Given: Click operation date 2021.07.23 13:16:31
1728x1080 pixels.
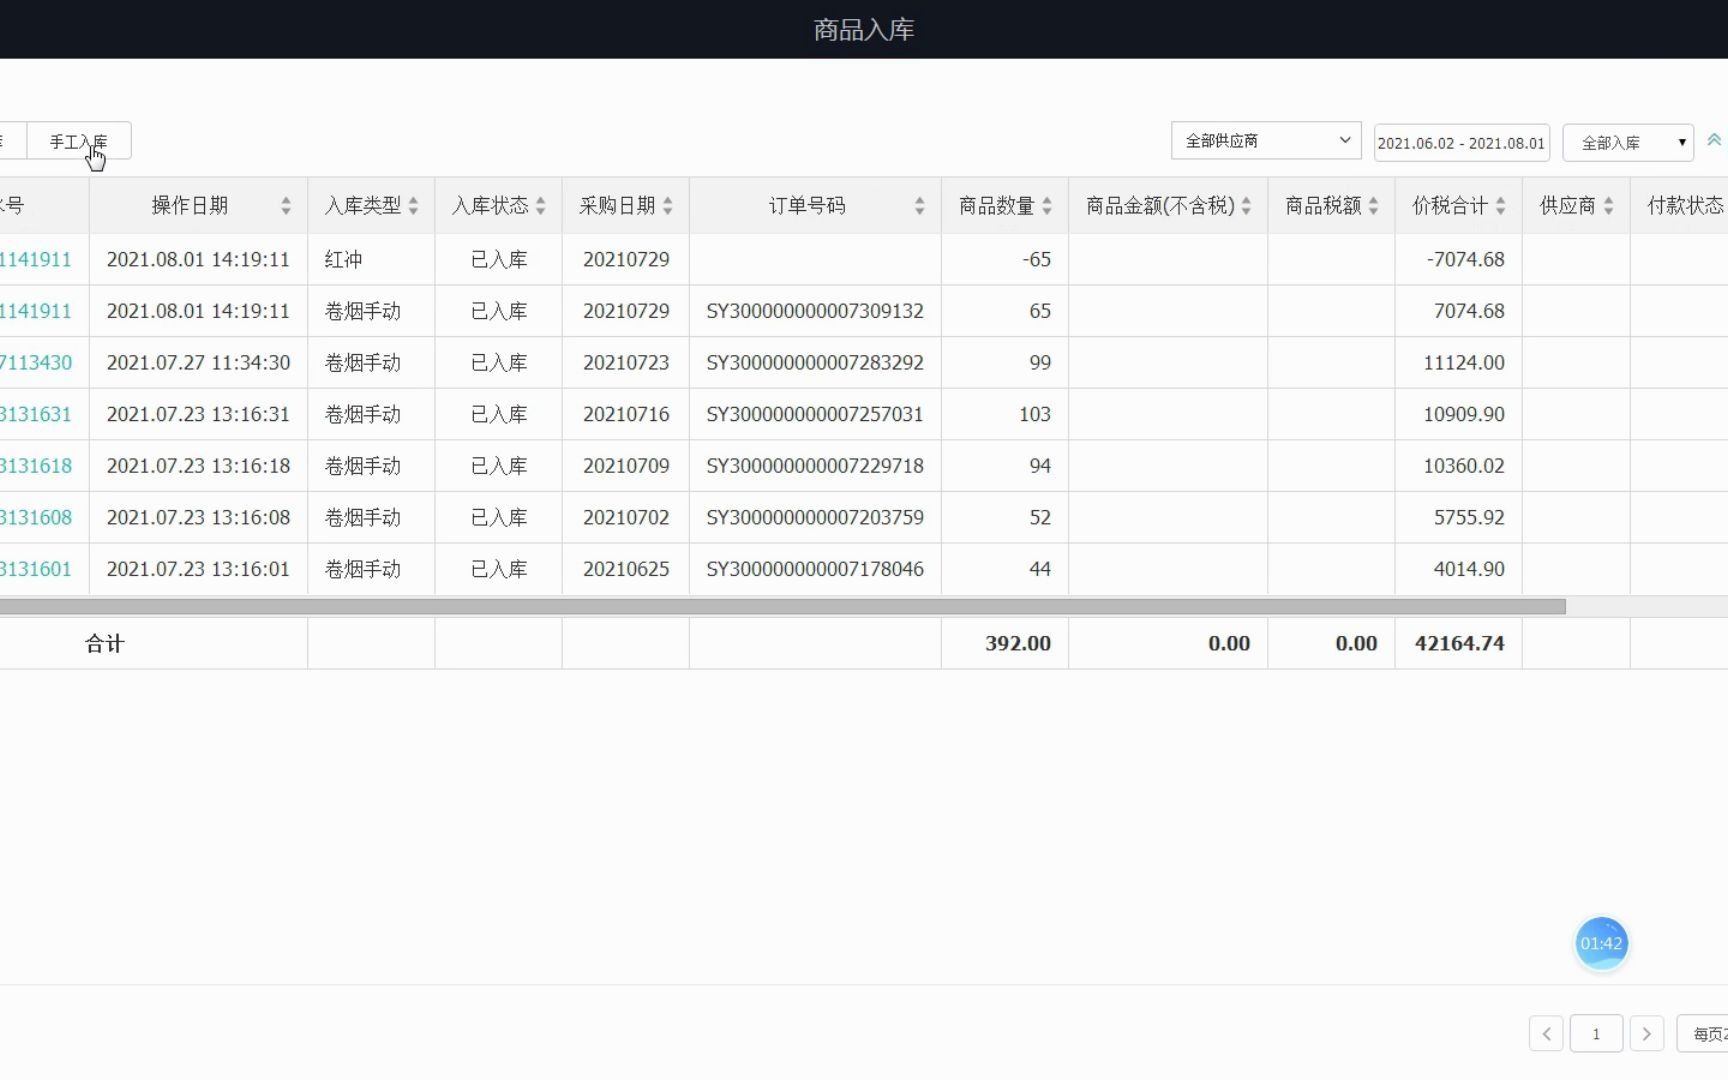Looking at the screenshot, I should tap(198, 414).
